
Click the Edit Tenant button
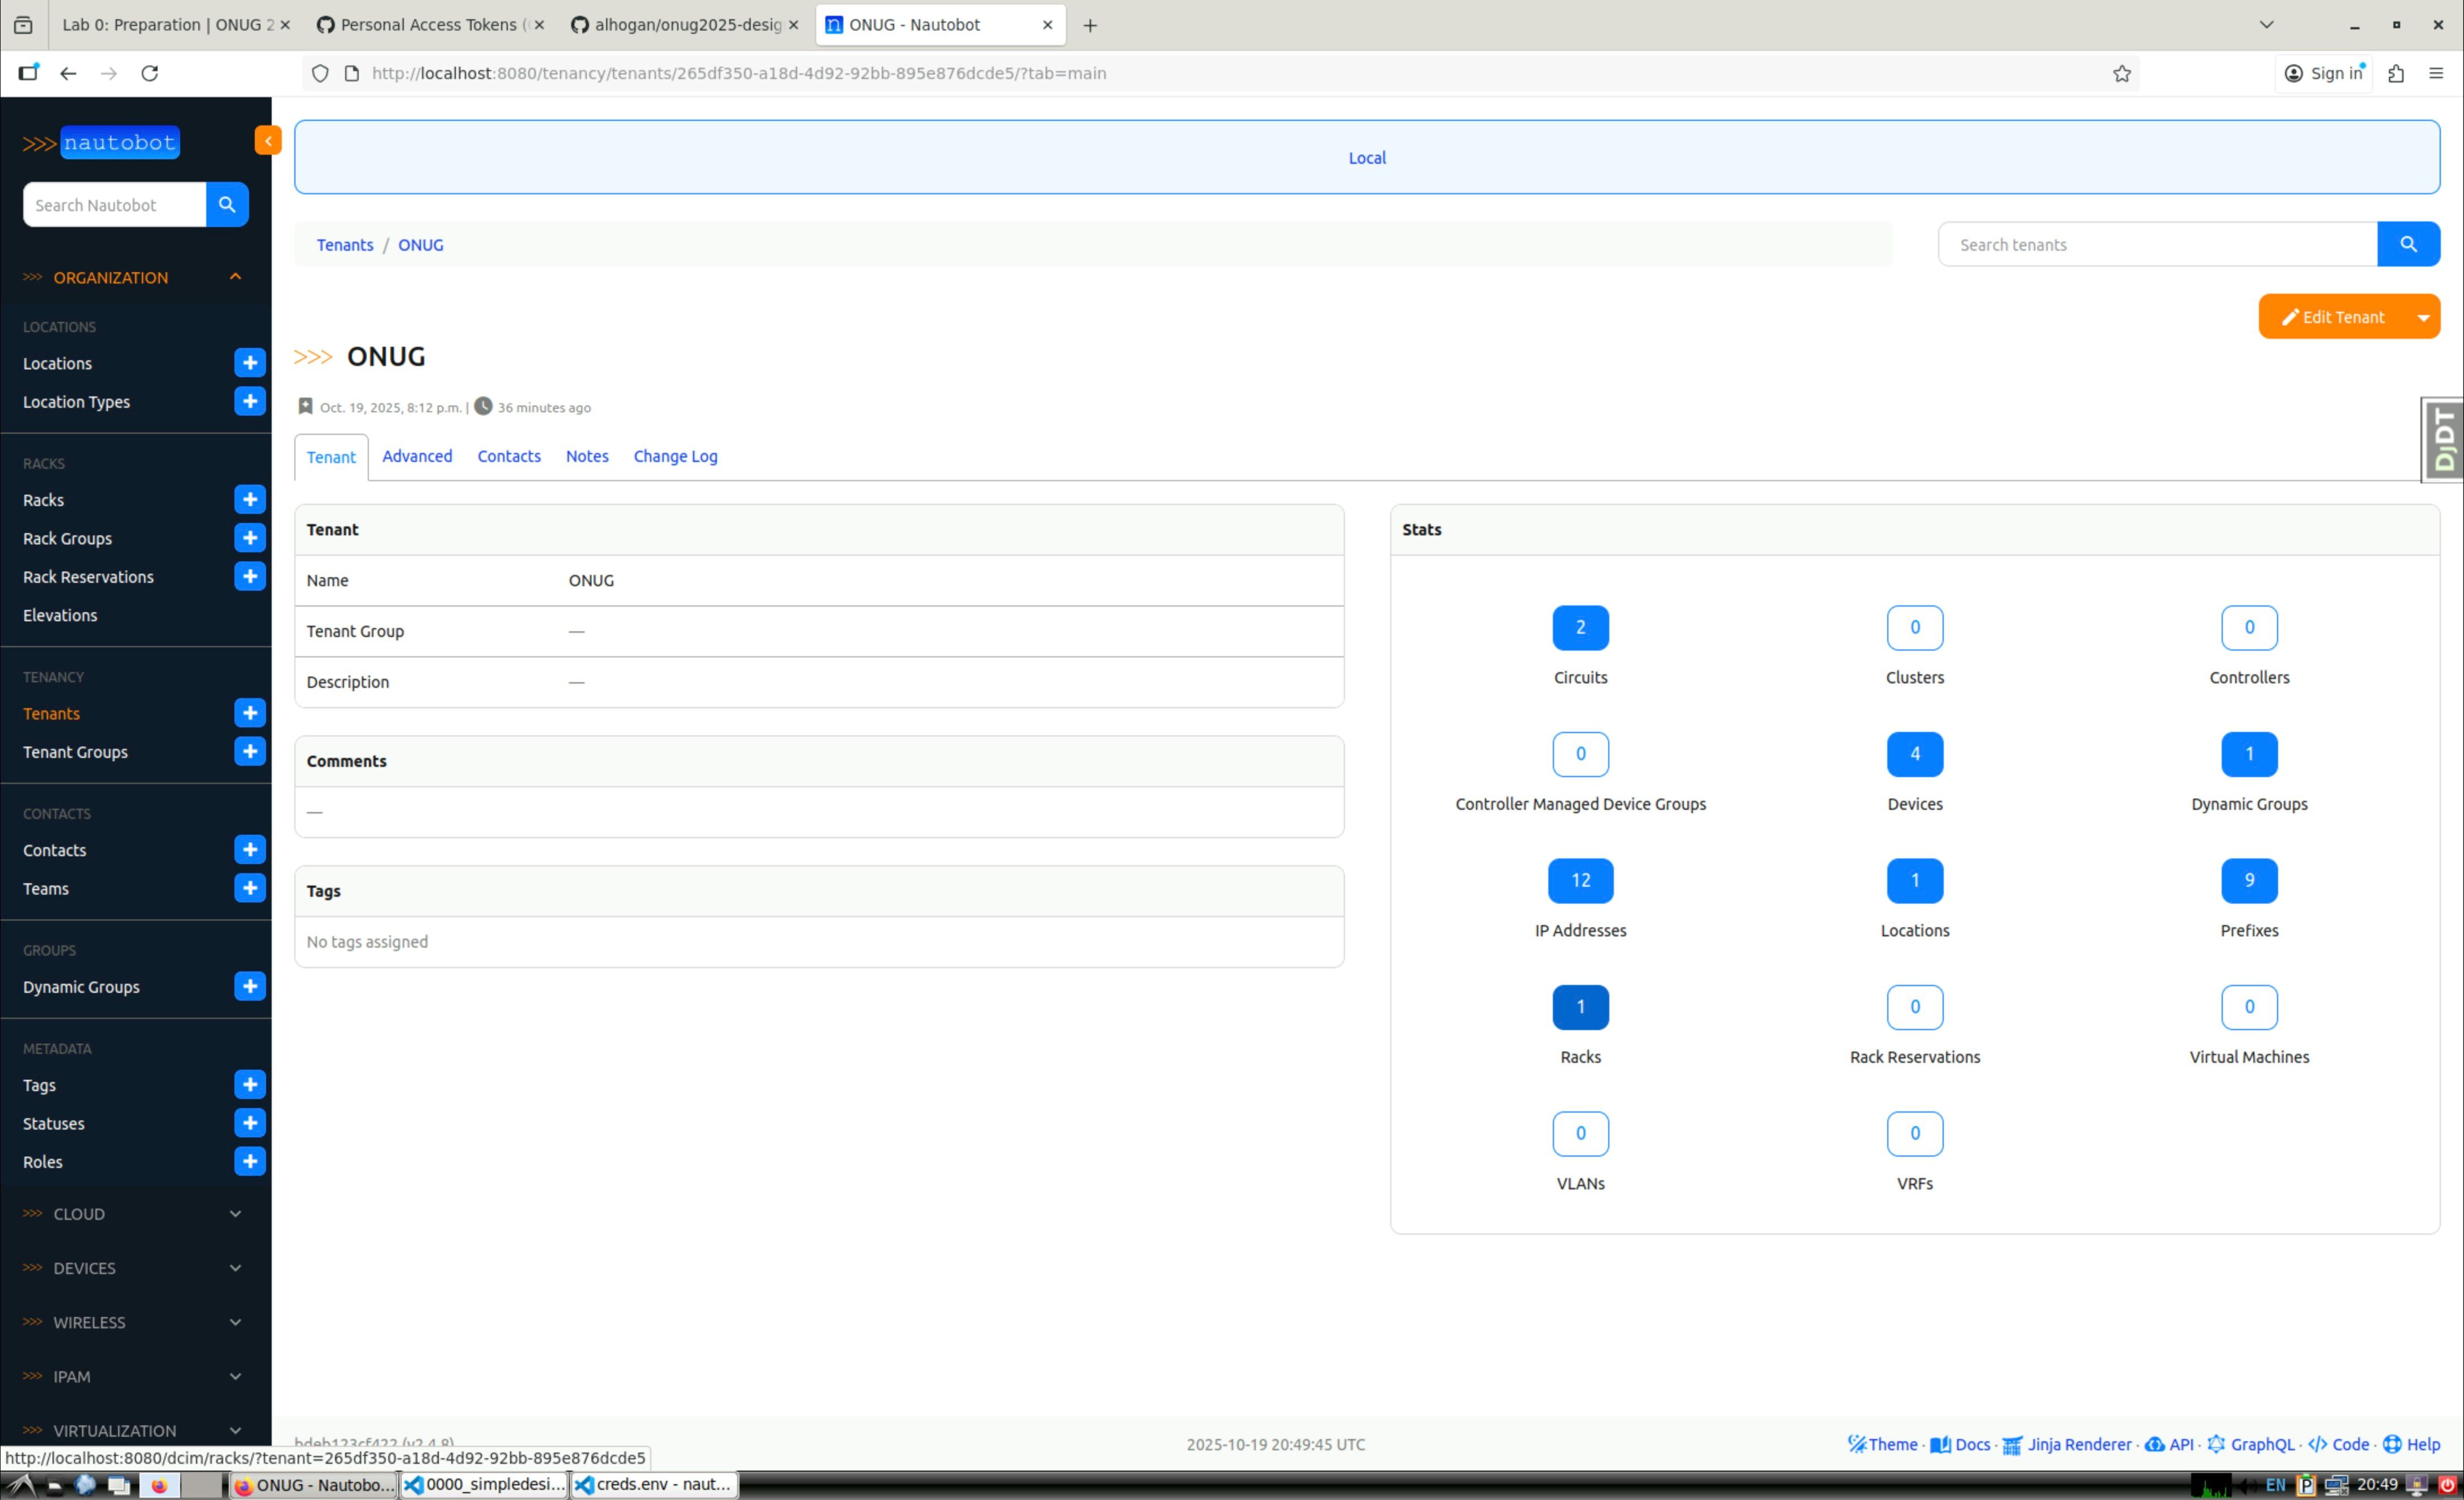(2332, 318)
